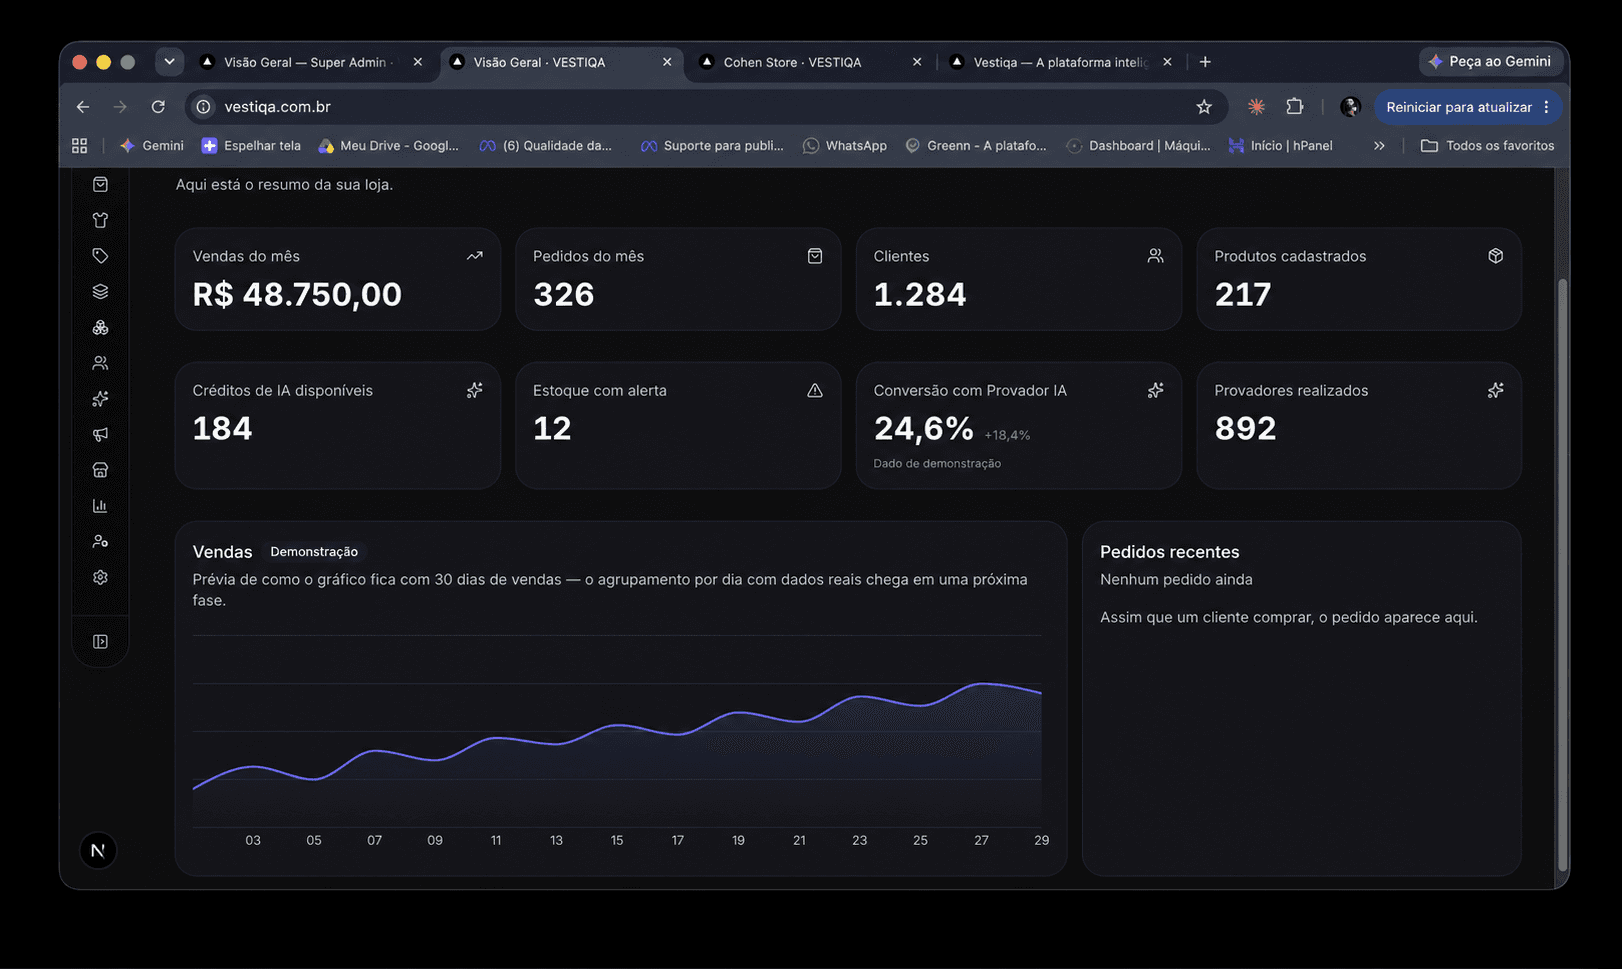
Task: Open the Chrome apps grid icon
Action: point(80,146)
